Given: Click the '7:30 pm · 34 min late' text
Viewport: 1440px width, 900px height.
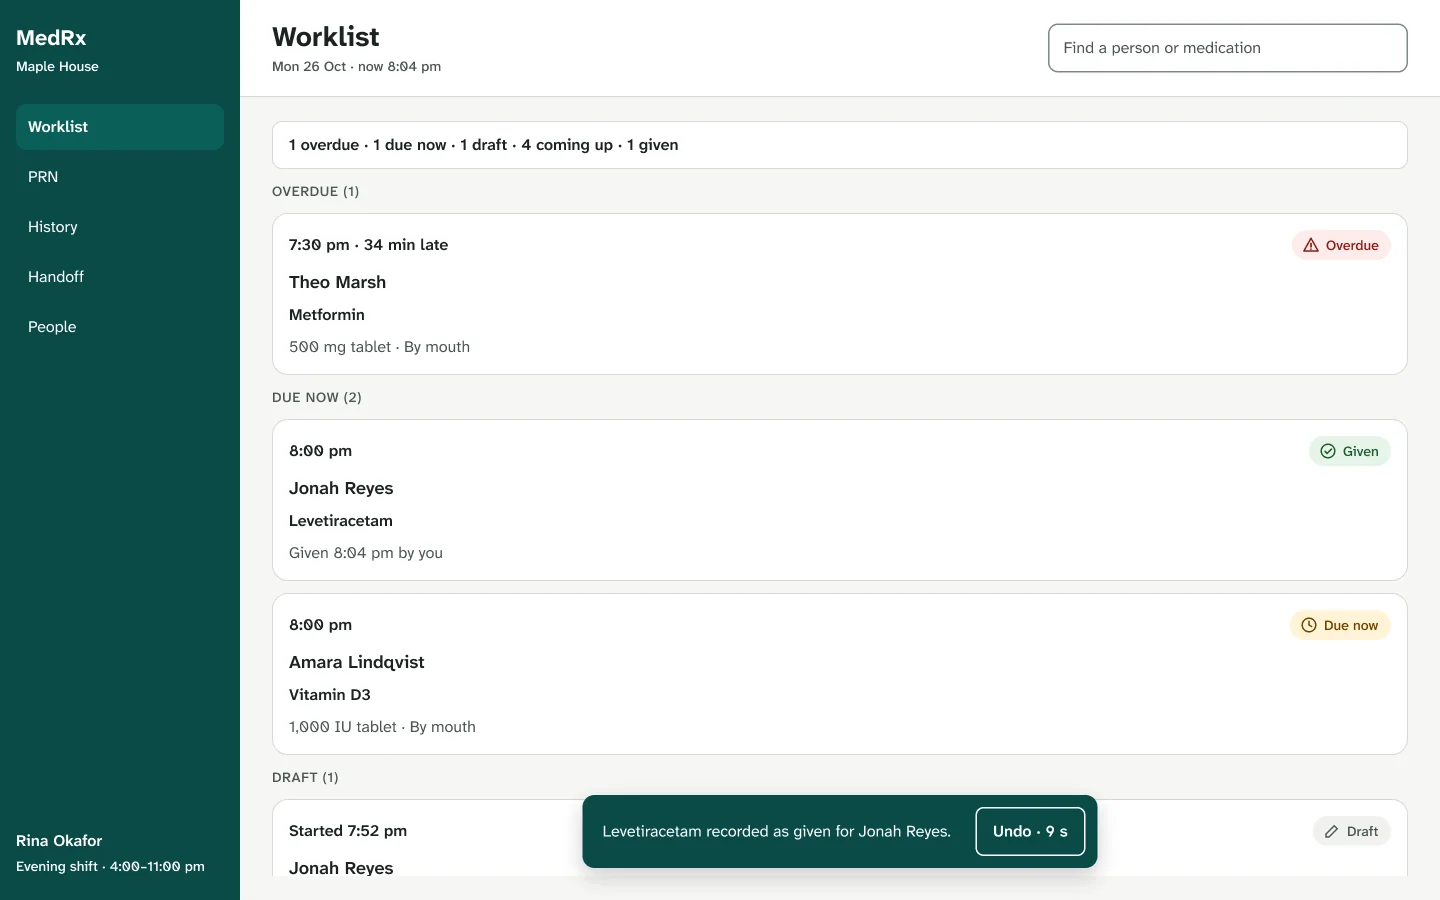Looking at the screenshot, I should point(368,245).
